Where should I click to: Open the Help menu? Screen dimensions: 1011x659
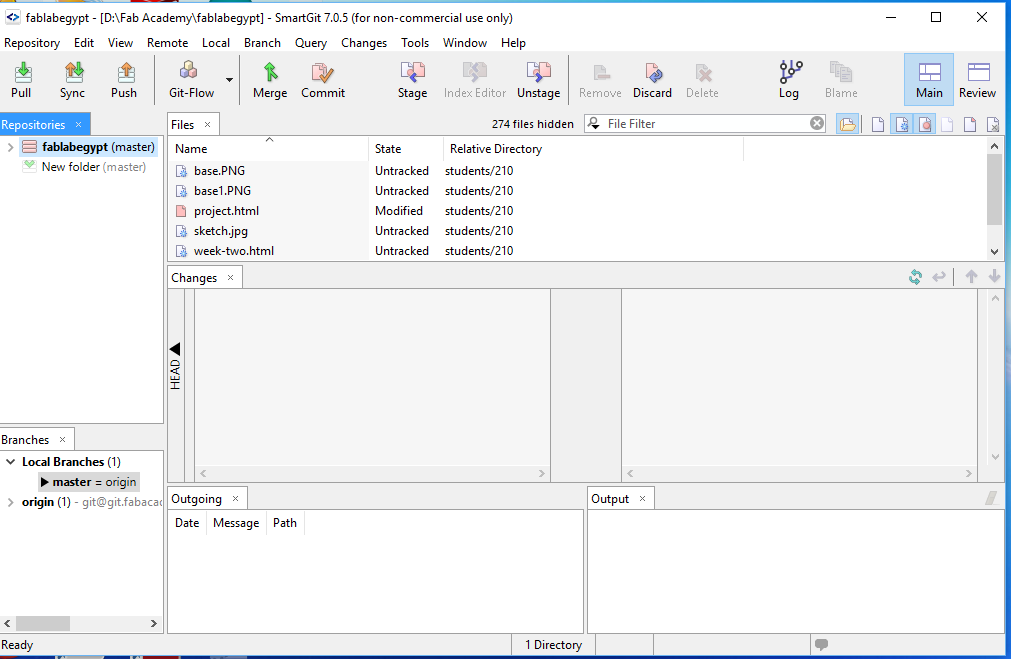coord(513,43)
